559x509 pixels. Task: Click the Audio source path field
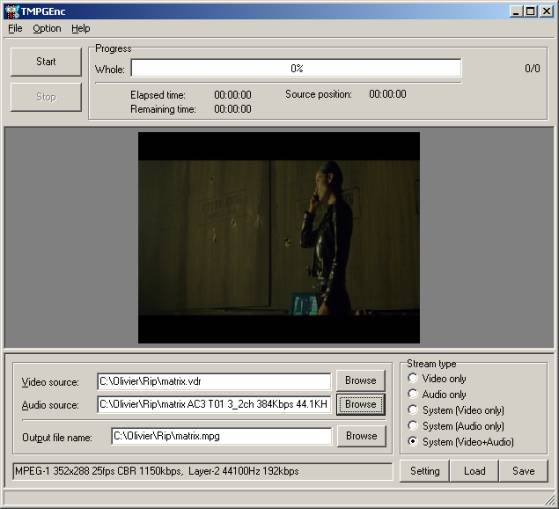(x=214, y=404)
